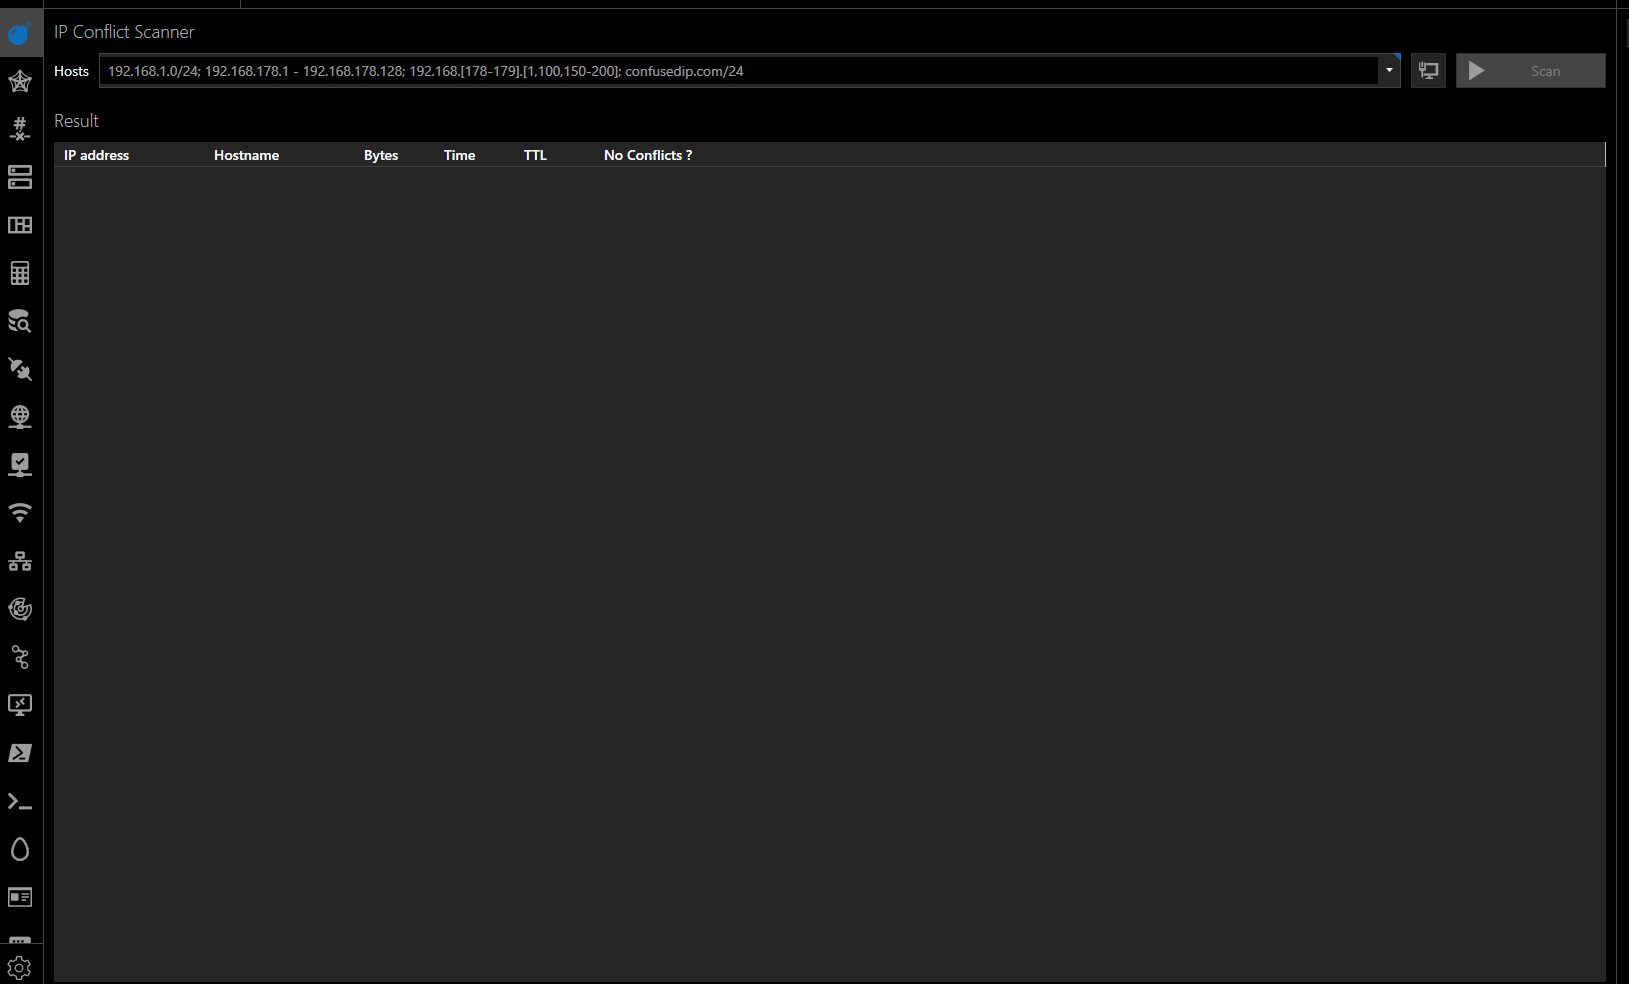This screenshot has height=984, width=1629.
Task: Launch the PowerShell tool from sidebar
Action: coord(20,753)
